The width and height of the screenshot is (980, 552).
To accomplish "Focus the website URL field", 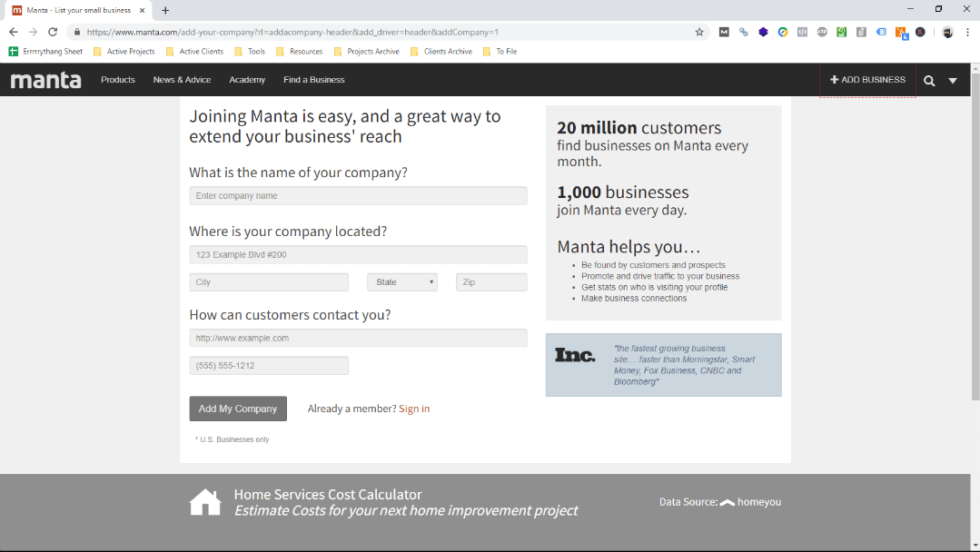I will [x=358, y=338].
